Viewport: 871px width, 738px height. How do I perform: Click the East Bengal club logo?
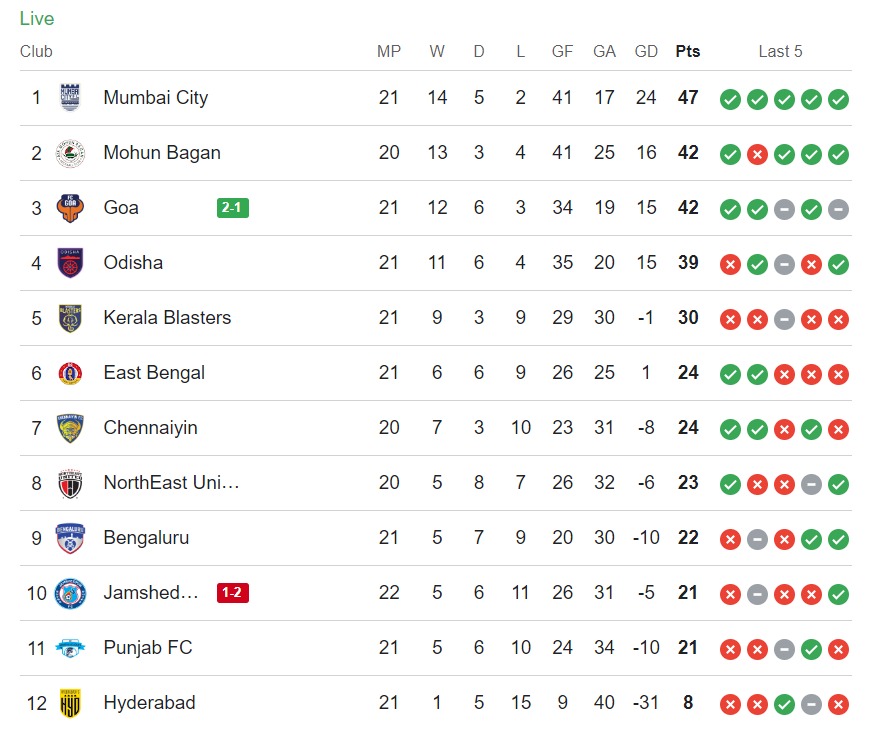pos(70,373)
